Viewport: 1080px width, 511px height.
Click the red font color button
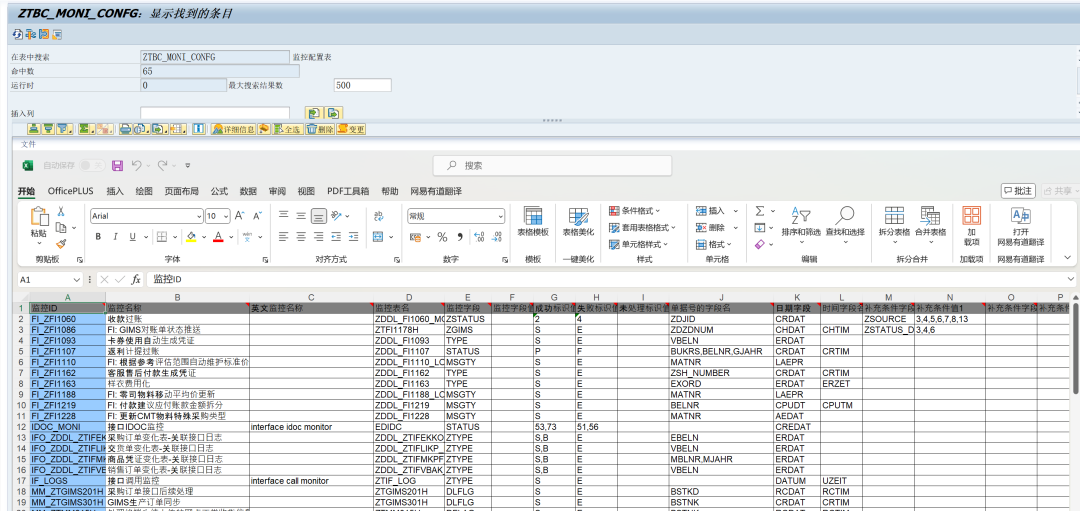pos(218,237)
